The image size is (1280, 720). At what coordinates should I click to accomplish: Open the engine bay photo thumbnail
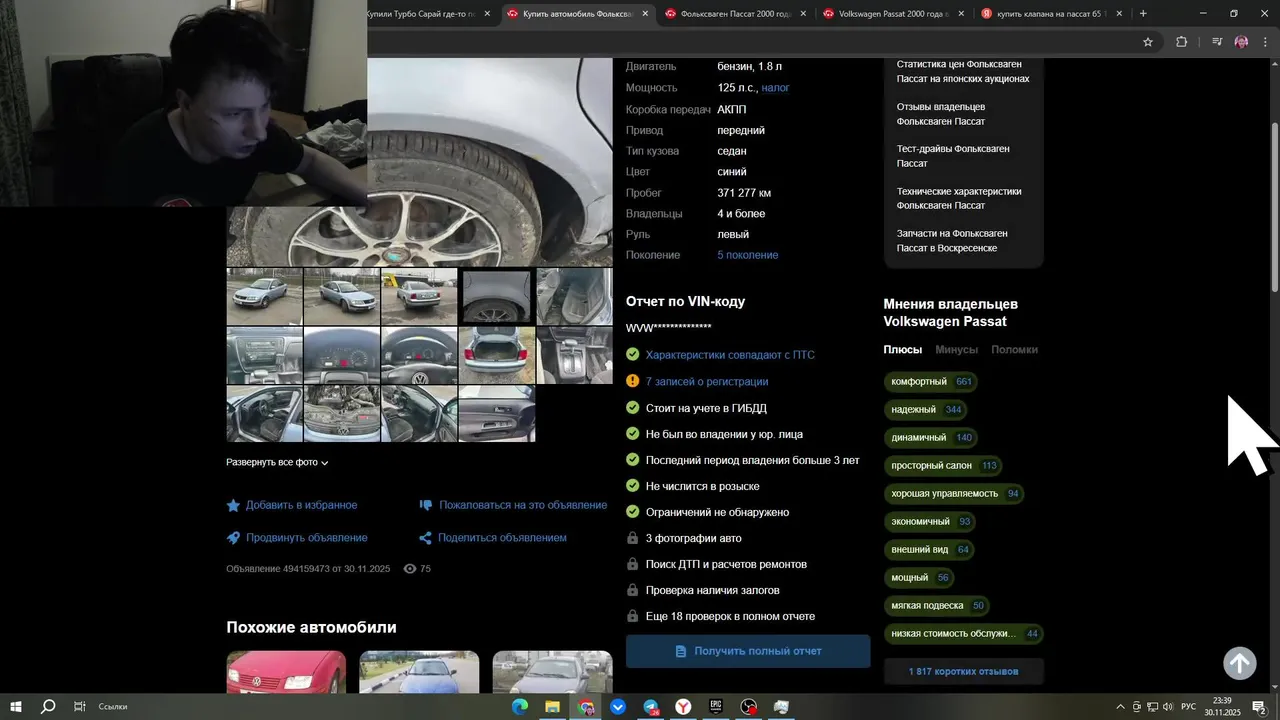342,413
